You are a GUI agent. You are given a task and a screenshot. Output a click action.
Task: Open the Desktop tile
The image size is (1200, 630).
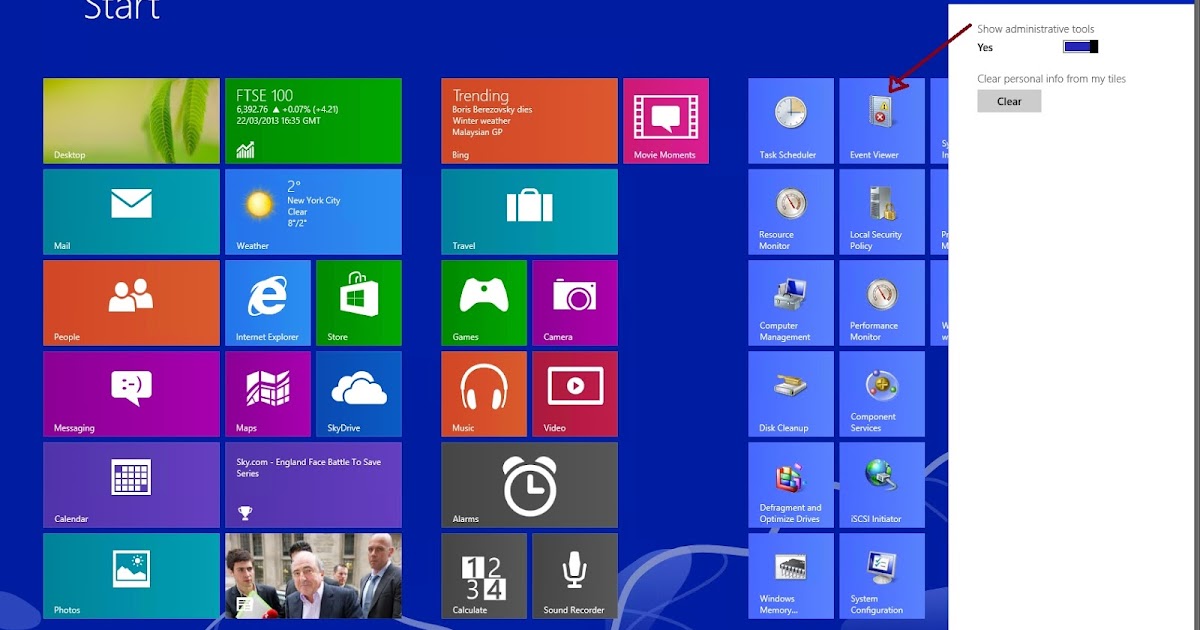(x=131, y=121)
